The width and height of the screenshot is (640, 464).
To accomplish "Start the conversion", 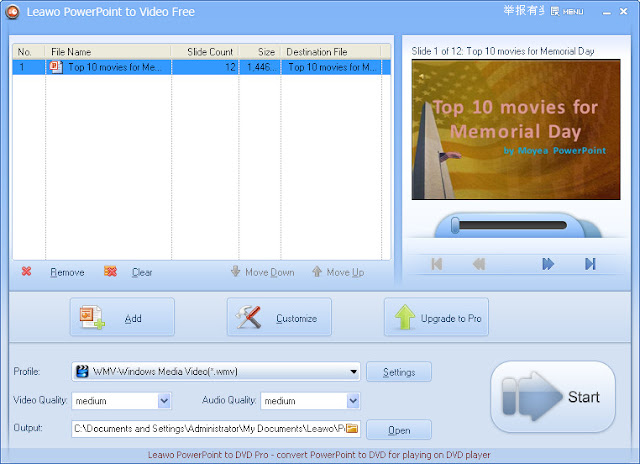I will coord(553,397).
